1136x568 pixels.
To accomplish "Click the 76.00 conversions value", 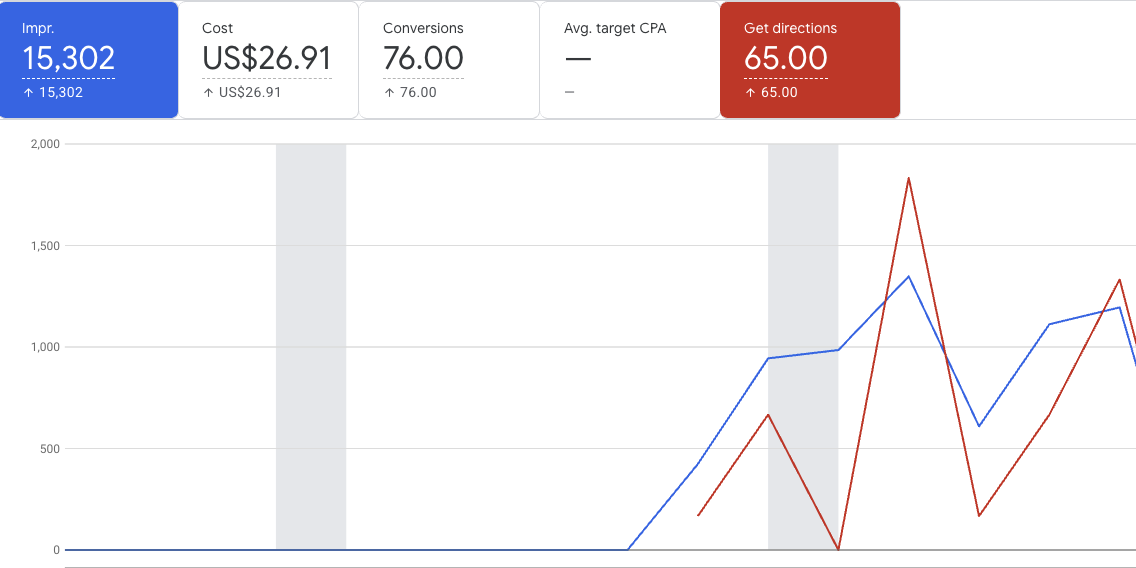I will pos(423,58).
